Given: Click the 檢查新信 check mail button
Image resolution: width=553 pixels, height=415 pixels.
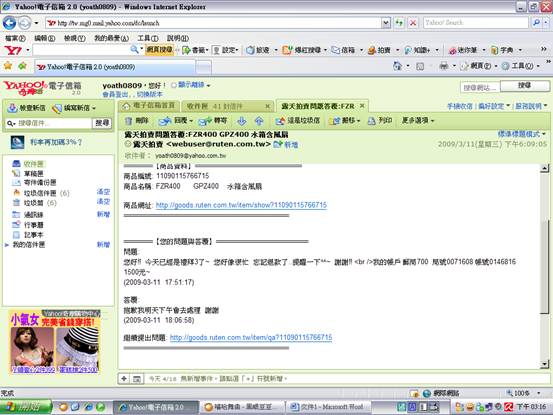Looking at the screenshot, I should [x=27, y=108].
